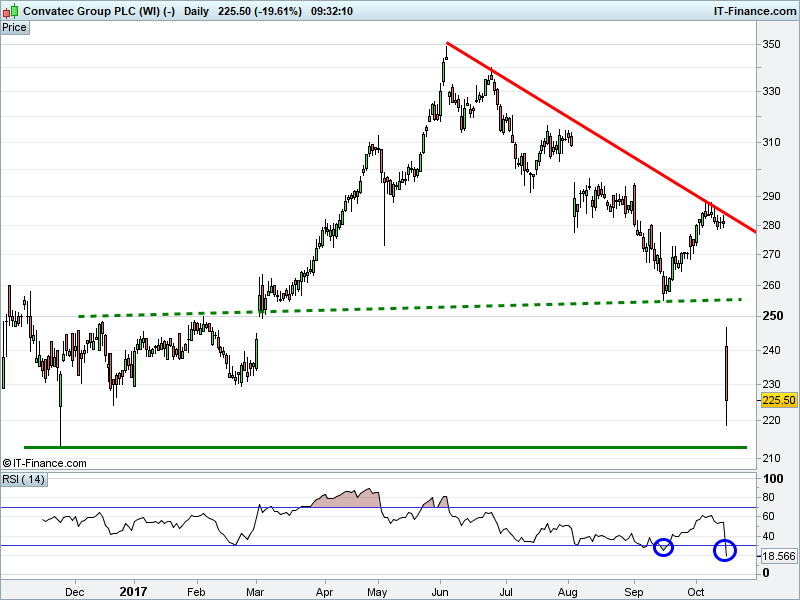Click the 210 price axis label
The height and width of the screenshot is (600, 800).
(771, 458)
